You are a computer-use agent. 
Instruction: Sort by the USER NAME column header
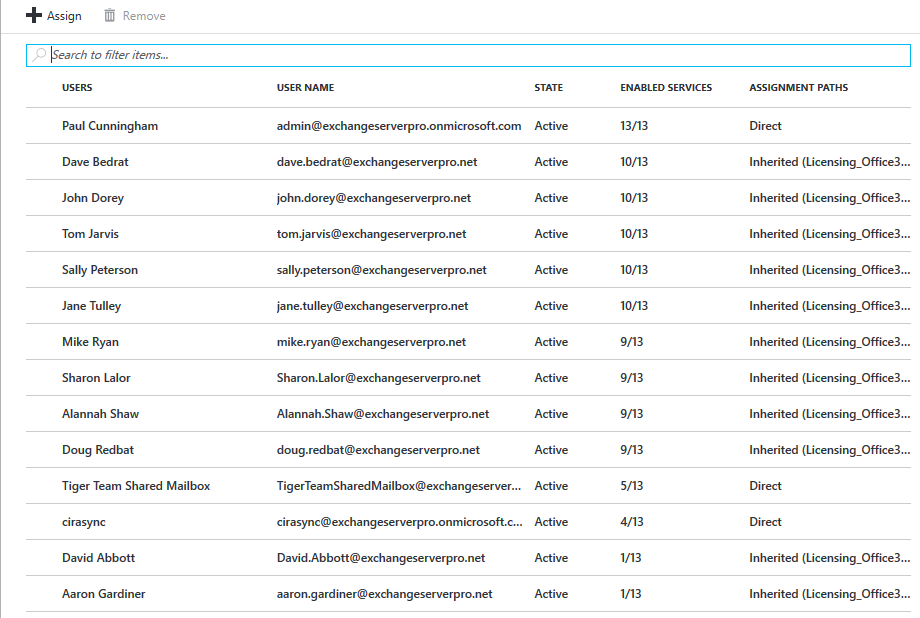coord(305,87)
